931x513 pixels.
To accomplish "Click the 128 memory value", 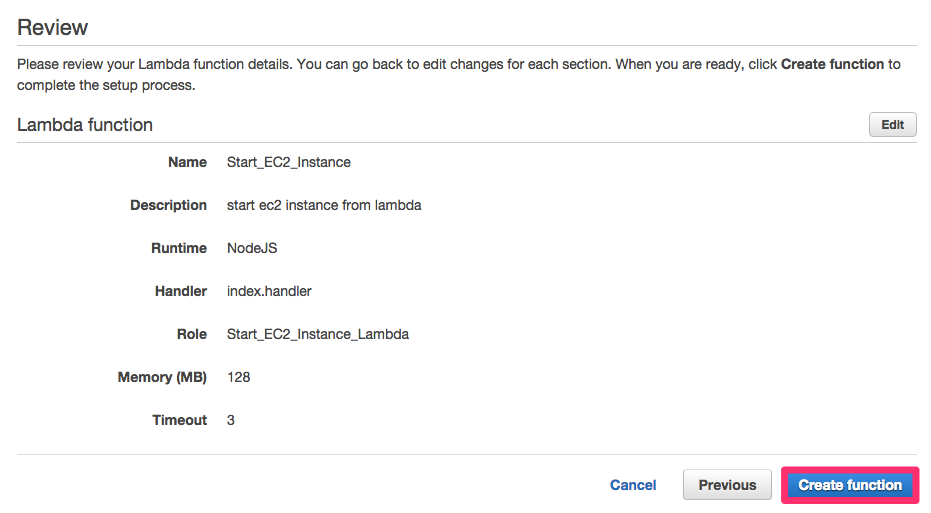I will tap(238, 377).
